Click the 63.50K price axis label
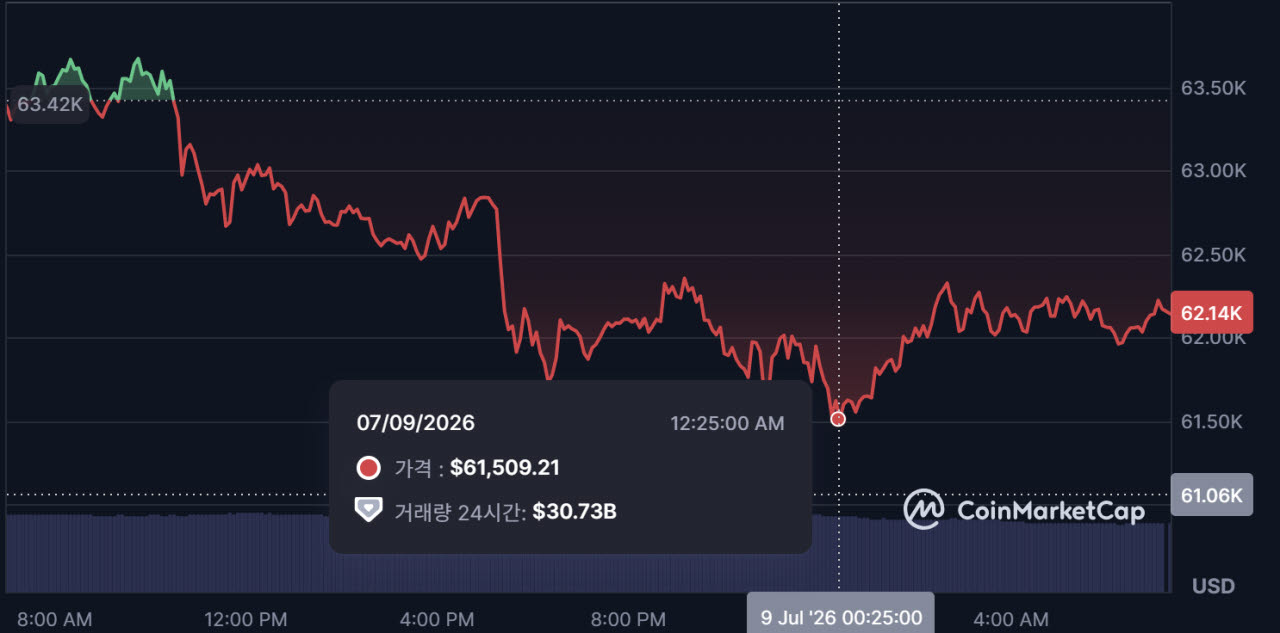 point(1213,88)
